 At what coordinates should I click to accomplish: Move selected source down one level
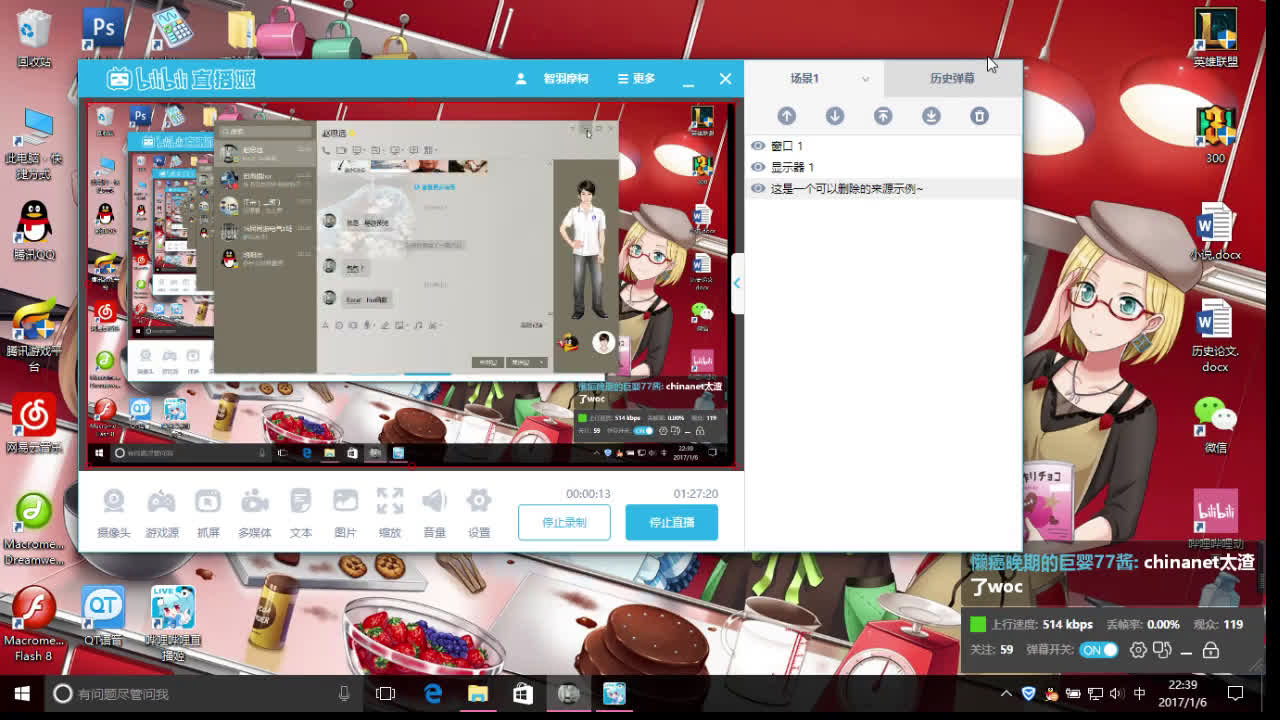[835, 116]
